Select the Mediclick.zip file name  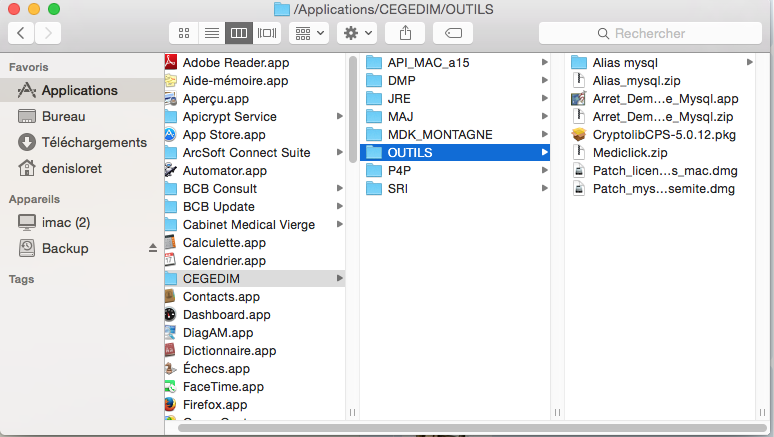point(630,153)
